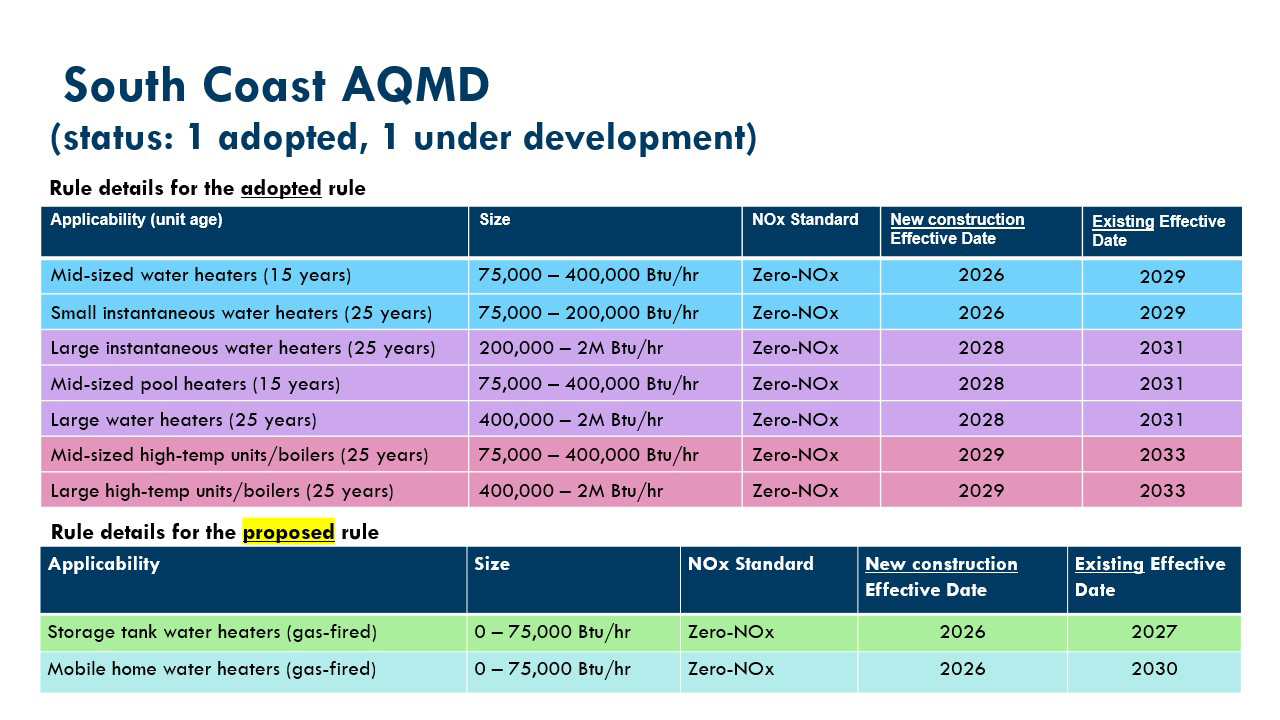1280x720 pixels.
Task: Click the 2030 existing date for mobile home heaters
Action: (x=1154, y=669)
